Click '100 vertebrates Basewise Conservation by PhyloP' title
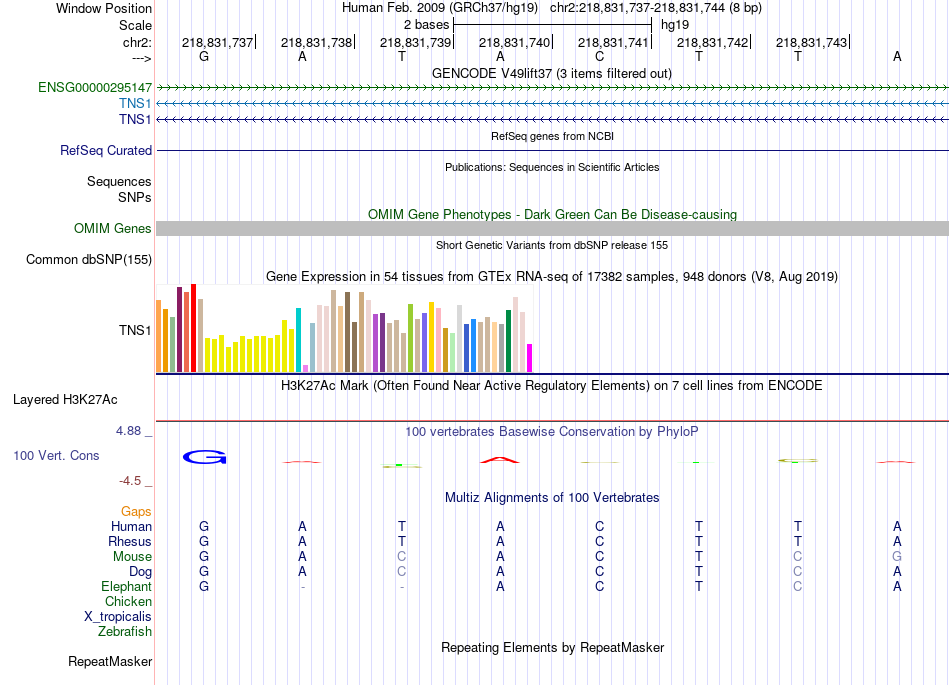Screen dimensions: 950x685 tap(551, 431)
